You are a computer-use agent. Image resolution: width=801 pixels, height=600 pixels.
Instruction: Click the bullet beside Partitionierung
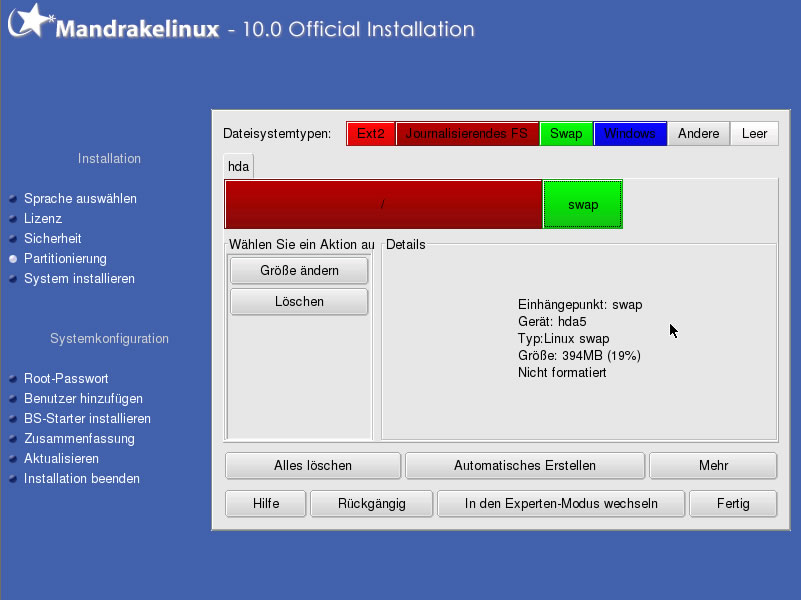tap(13, 259)
